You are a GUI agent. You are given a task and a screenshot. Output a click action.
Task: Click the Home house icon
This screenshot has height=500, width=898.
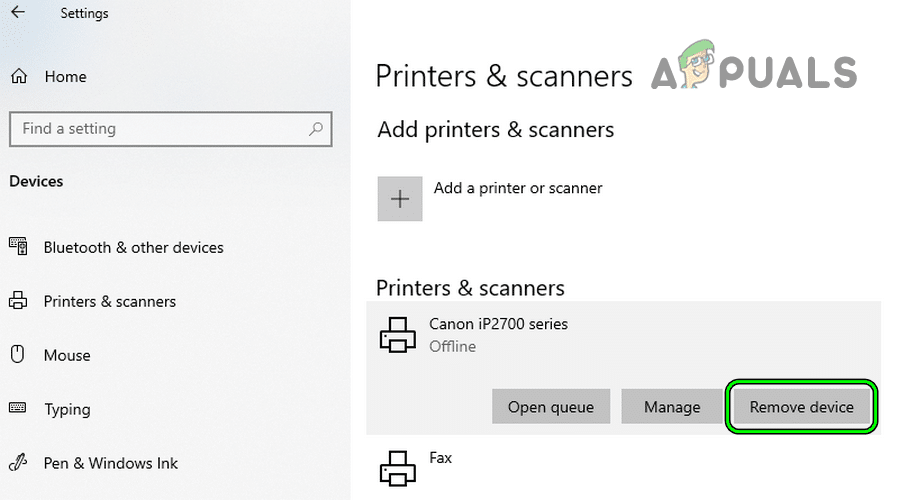coord(18,77)
